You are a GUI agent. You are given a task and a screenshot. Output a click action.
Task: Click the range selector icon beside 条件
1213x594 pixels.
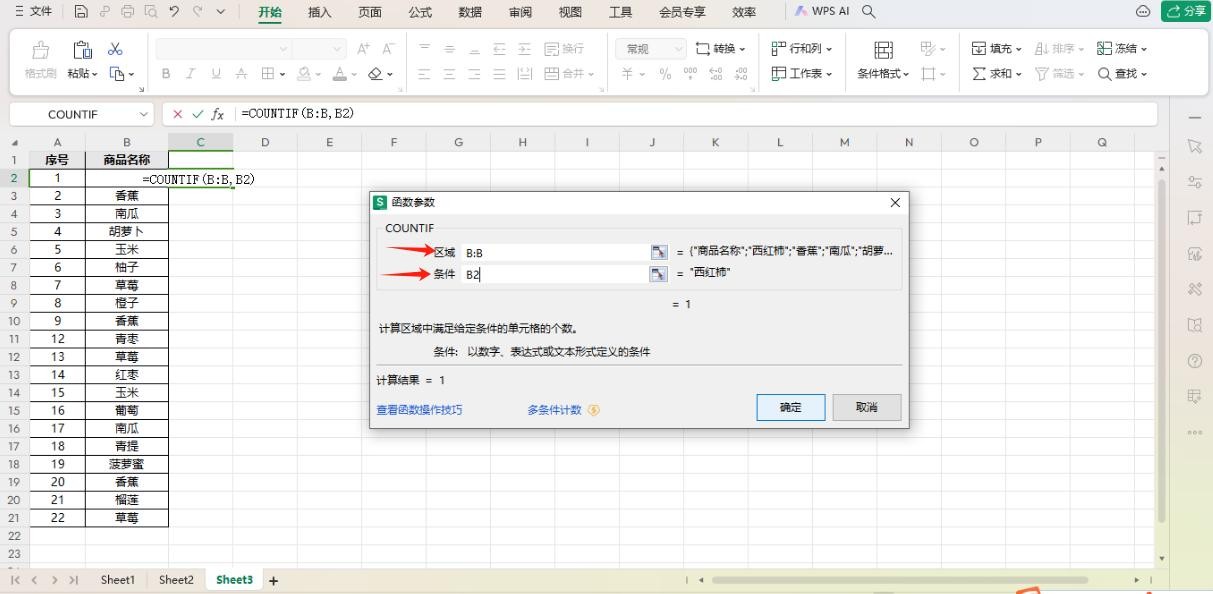pyautogui.click(x=658, y=274)
